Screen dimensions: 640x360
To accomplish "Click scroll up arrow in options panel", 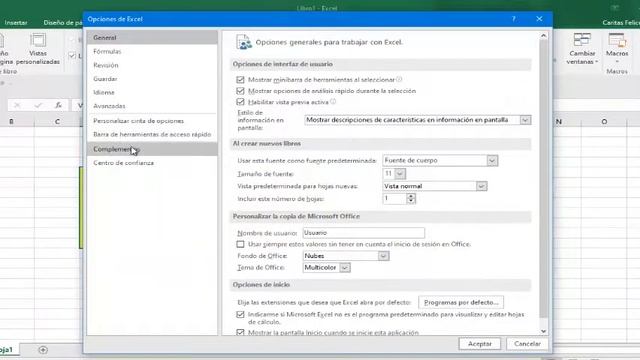I will coord(543,36).
